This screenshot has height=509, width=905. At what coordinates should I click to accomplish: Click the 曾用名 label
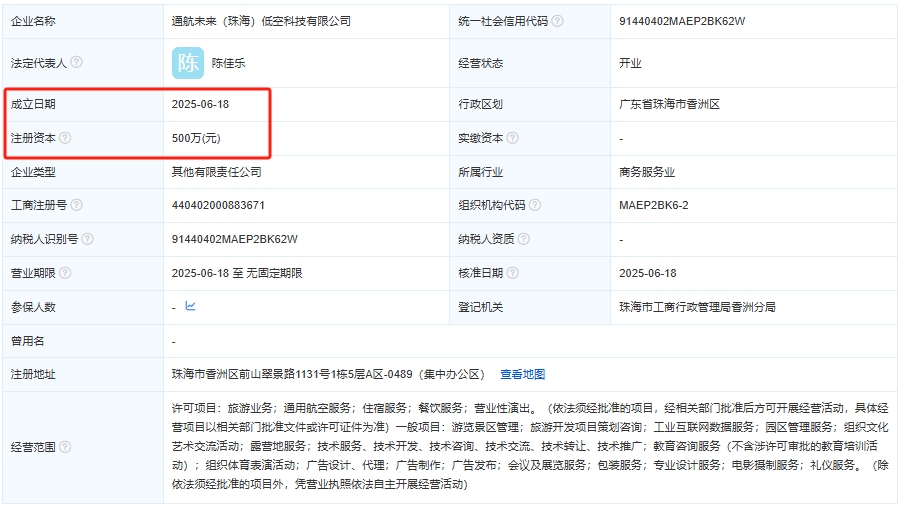click(x=27, y=341)
